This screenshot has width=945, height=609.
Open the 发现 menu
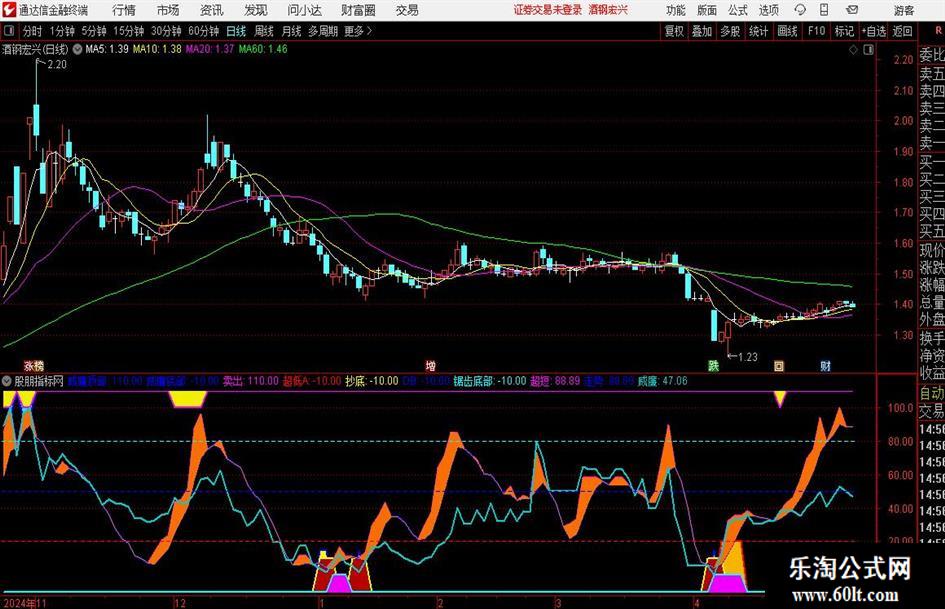[x=256, y=10]
